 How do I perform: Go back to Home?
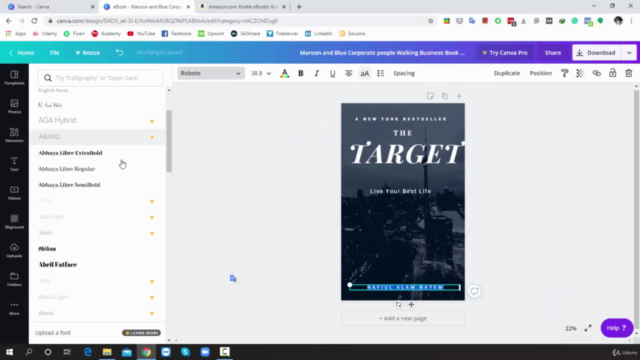click(22, 53)
